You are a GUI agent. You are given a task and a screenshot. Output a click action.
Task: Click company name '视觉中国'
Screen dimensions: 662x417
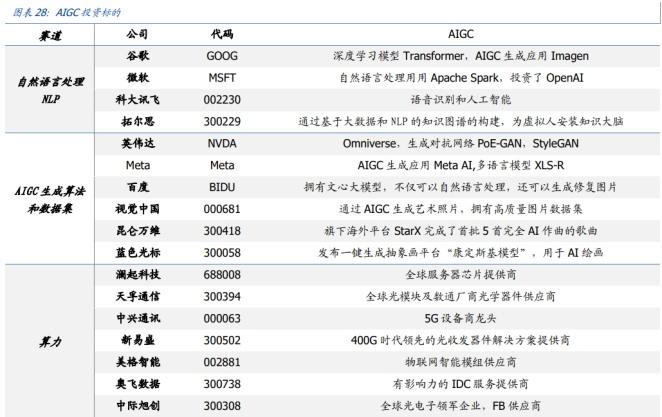pos(138,209)
